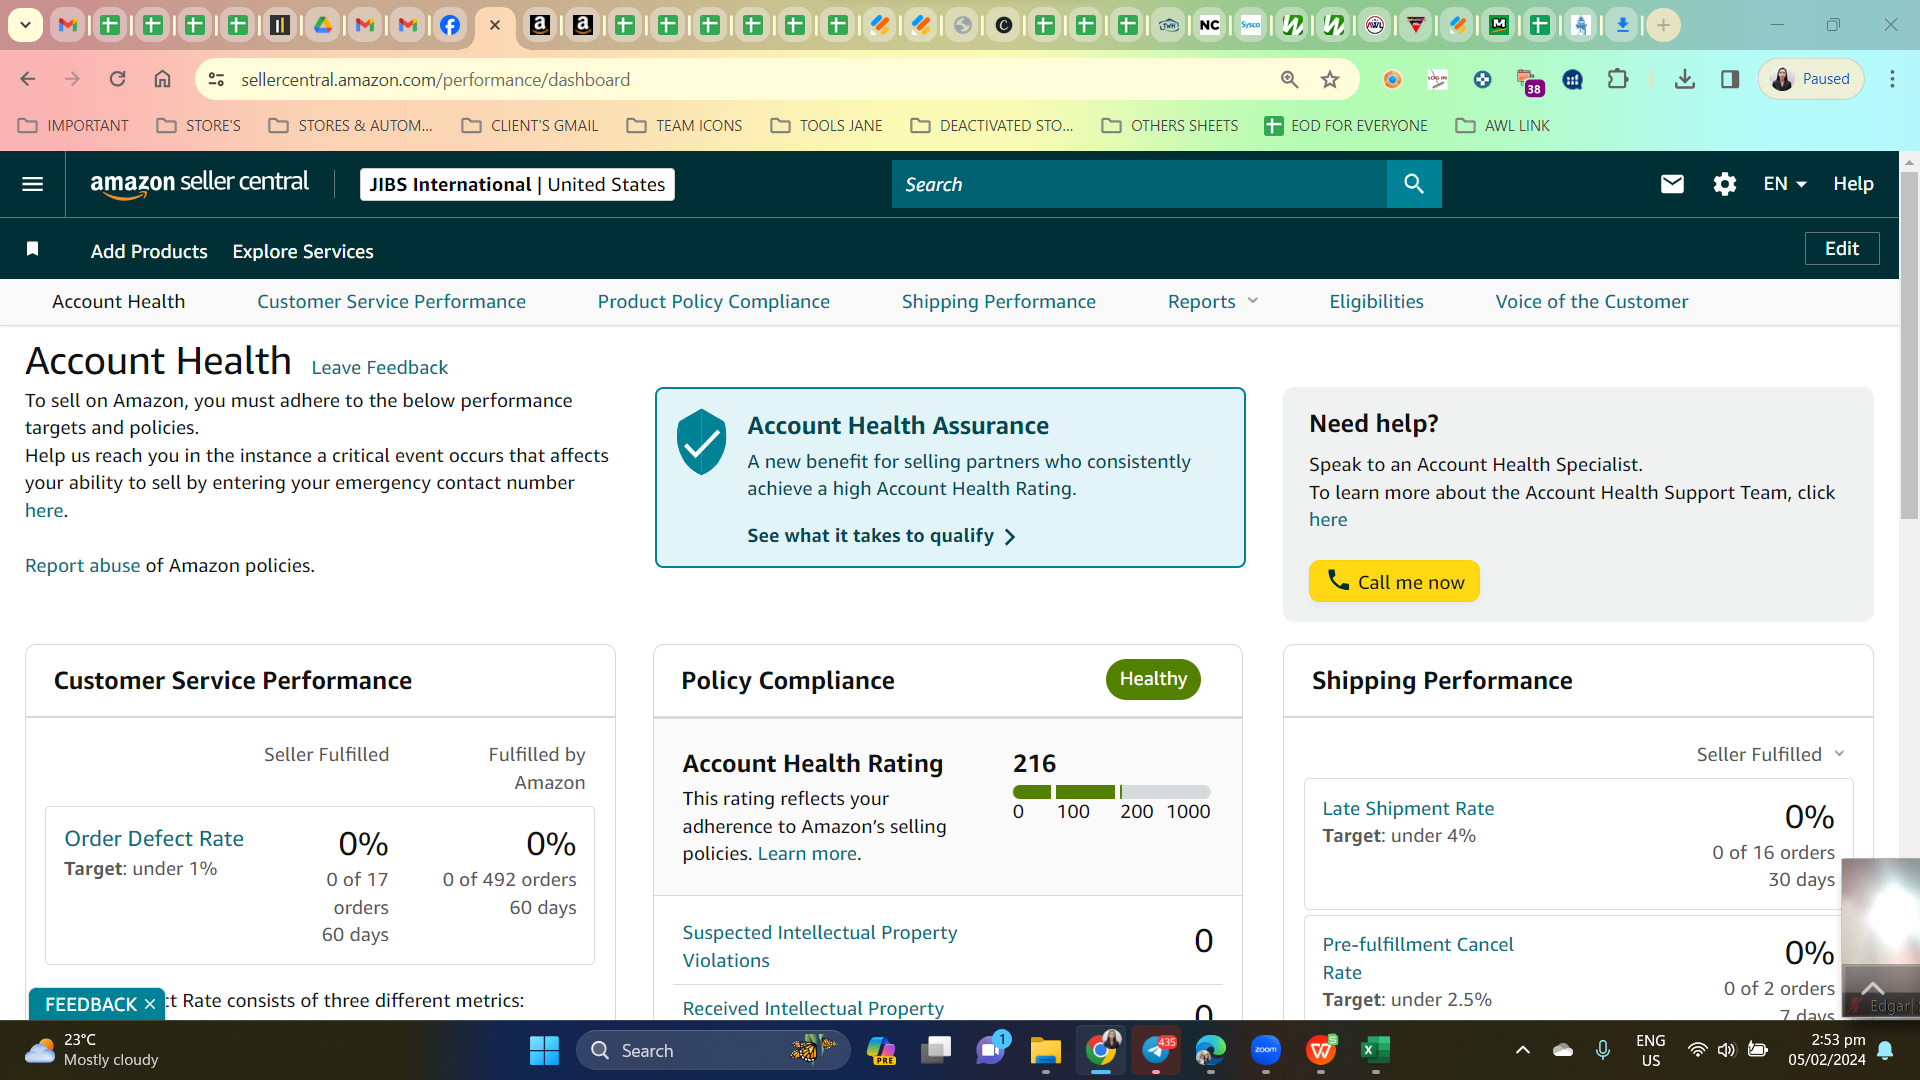Show hidden system tray icons
Viewport: 1920px width, 1080px height.
point(1522,1050)
